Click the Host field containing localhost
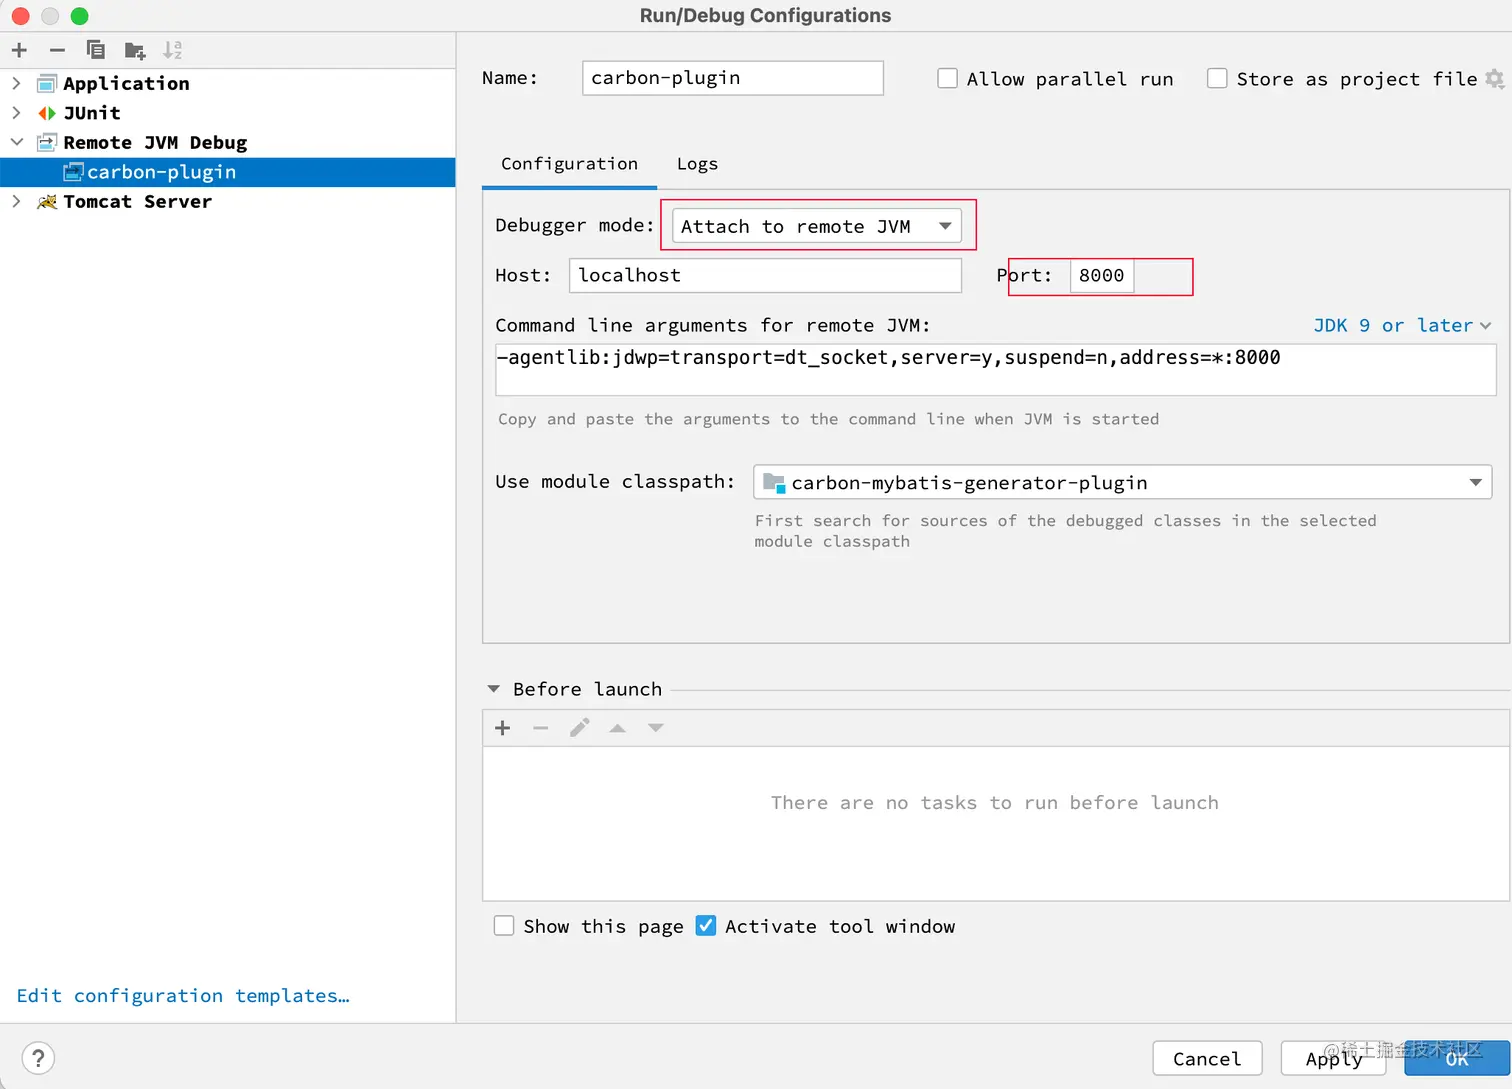The height and width of the screenshot is (1089, 1512). [x=765, y=275]
